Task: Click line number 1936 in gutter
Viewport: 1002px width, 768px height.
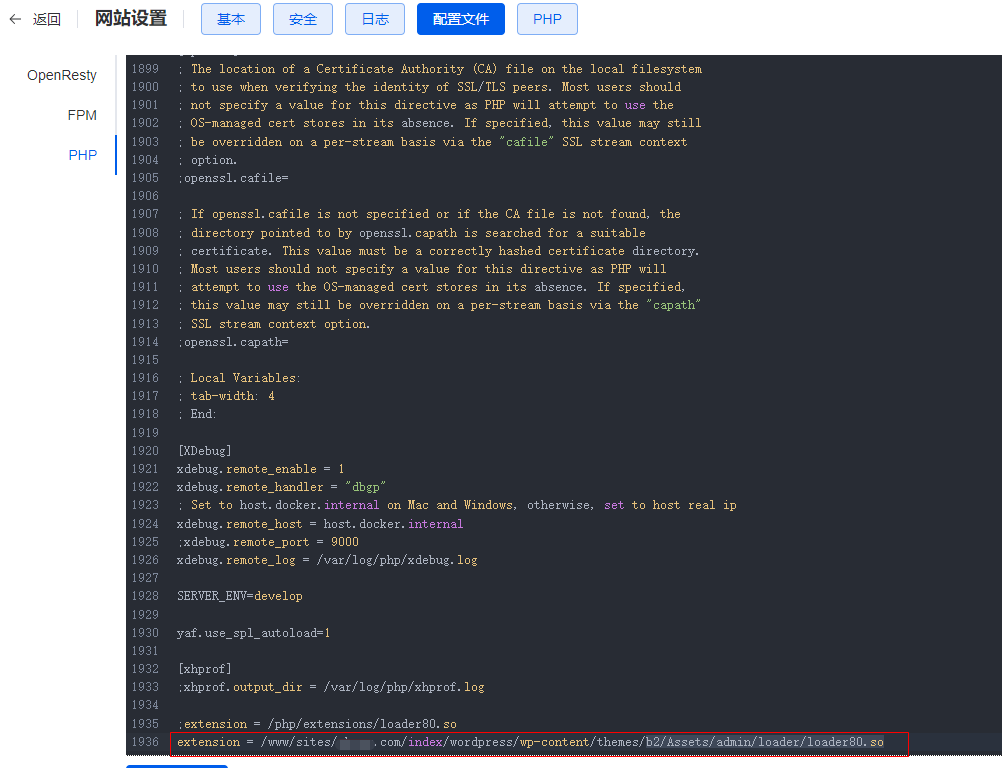Action: pos(145,742)
